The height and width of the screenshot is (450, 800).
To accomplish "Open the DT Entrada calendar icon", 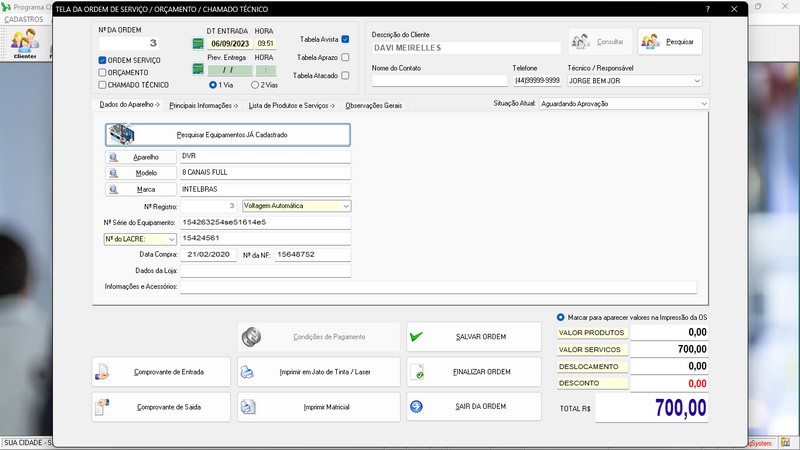I will pyautogui.click(x=198, y=43).
